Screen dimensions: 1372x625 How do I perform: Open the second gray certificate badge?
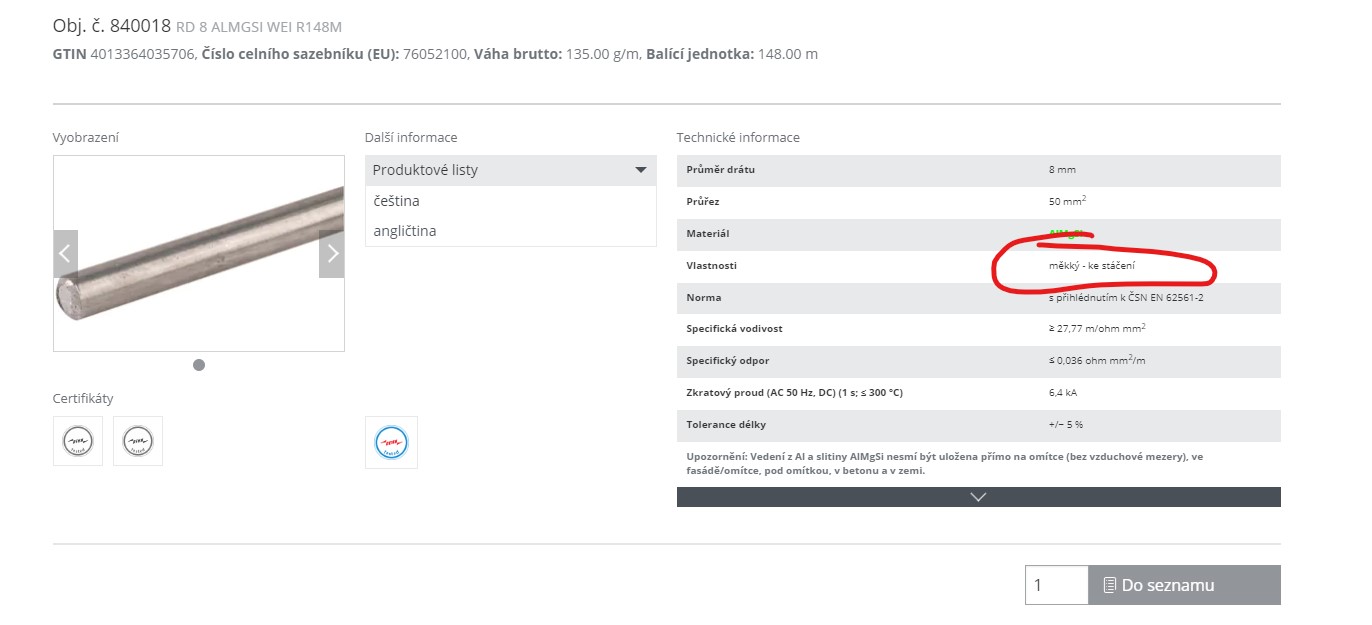click(138, 441)
